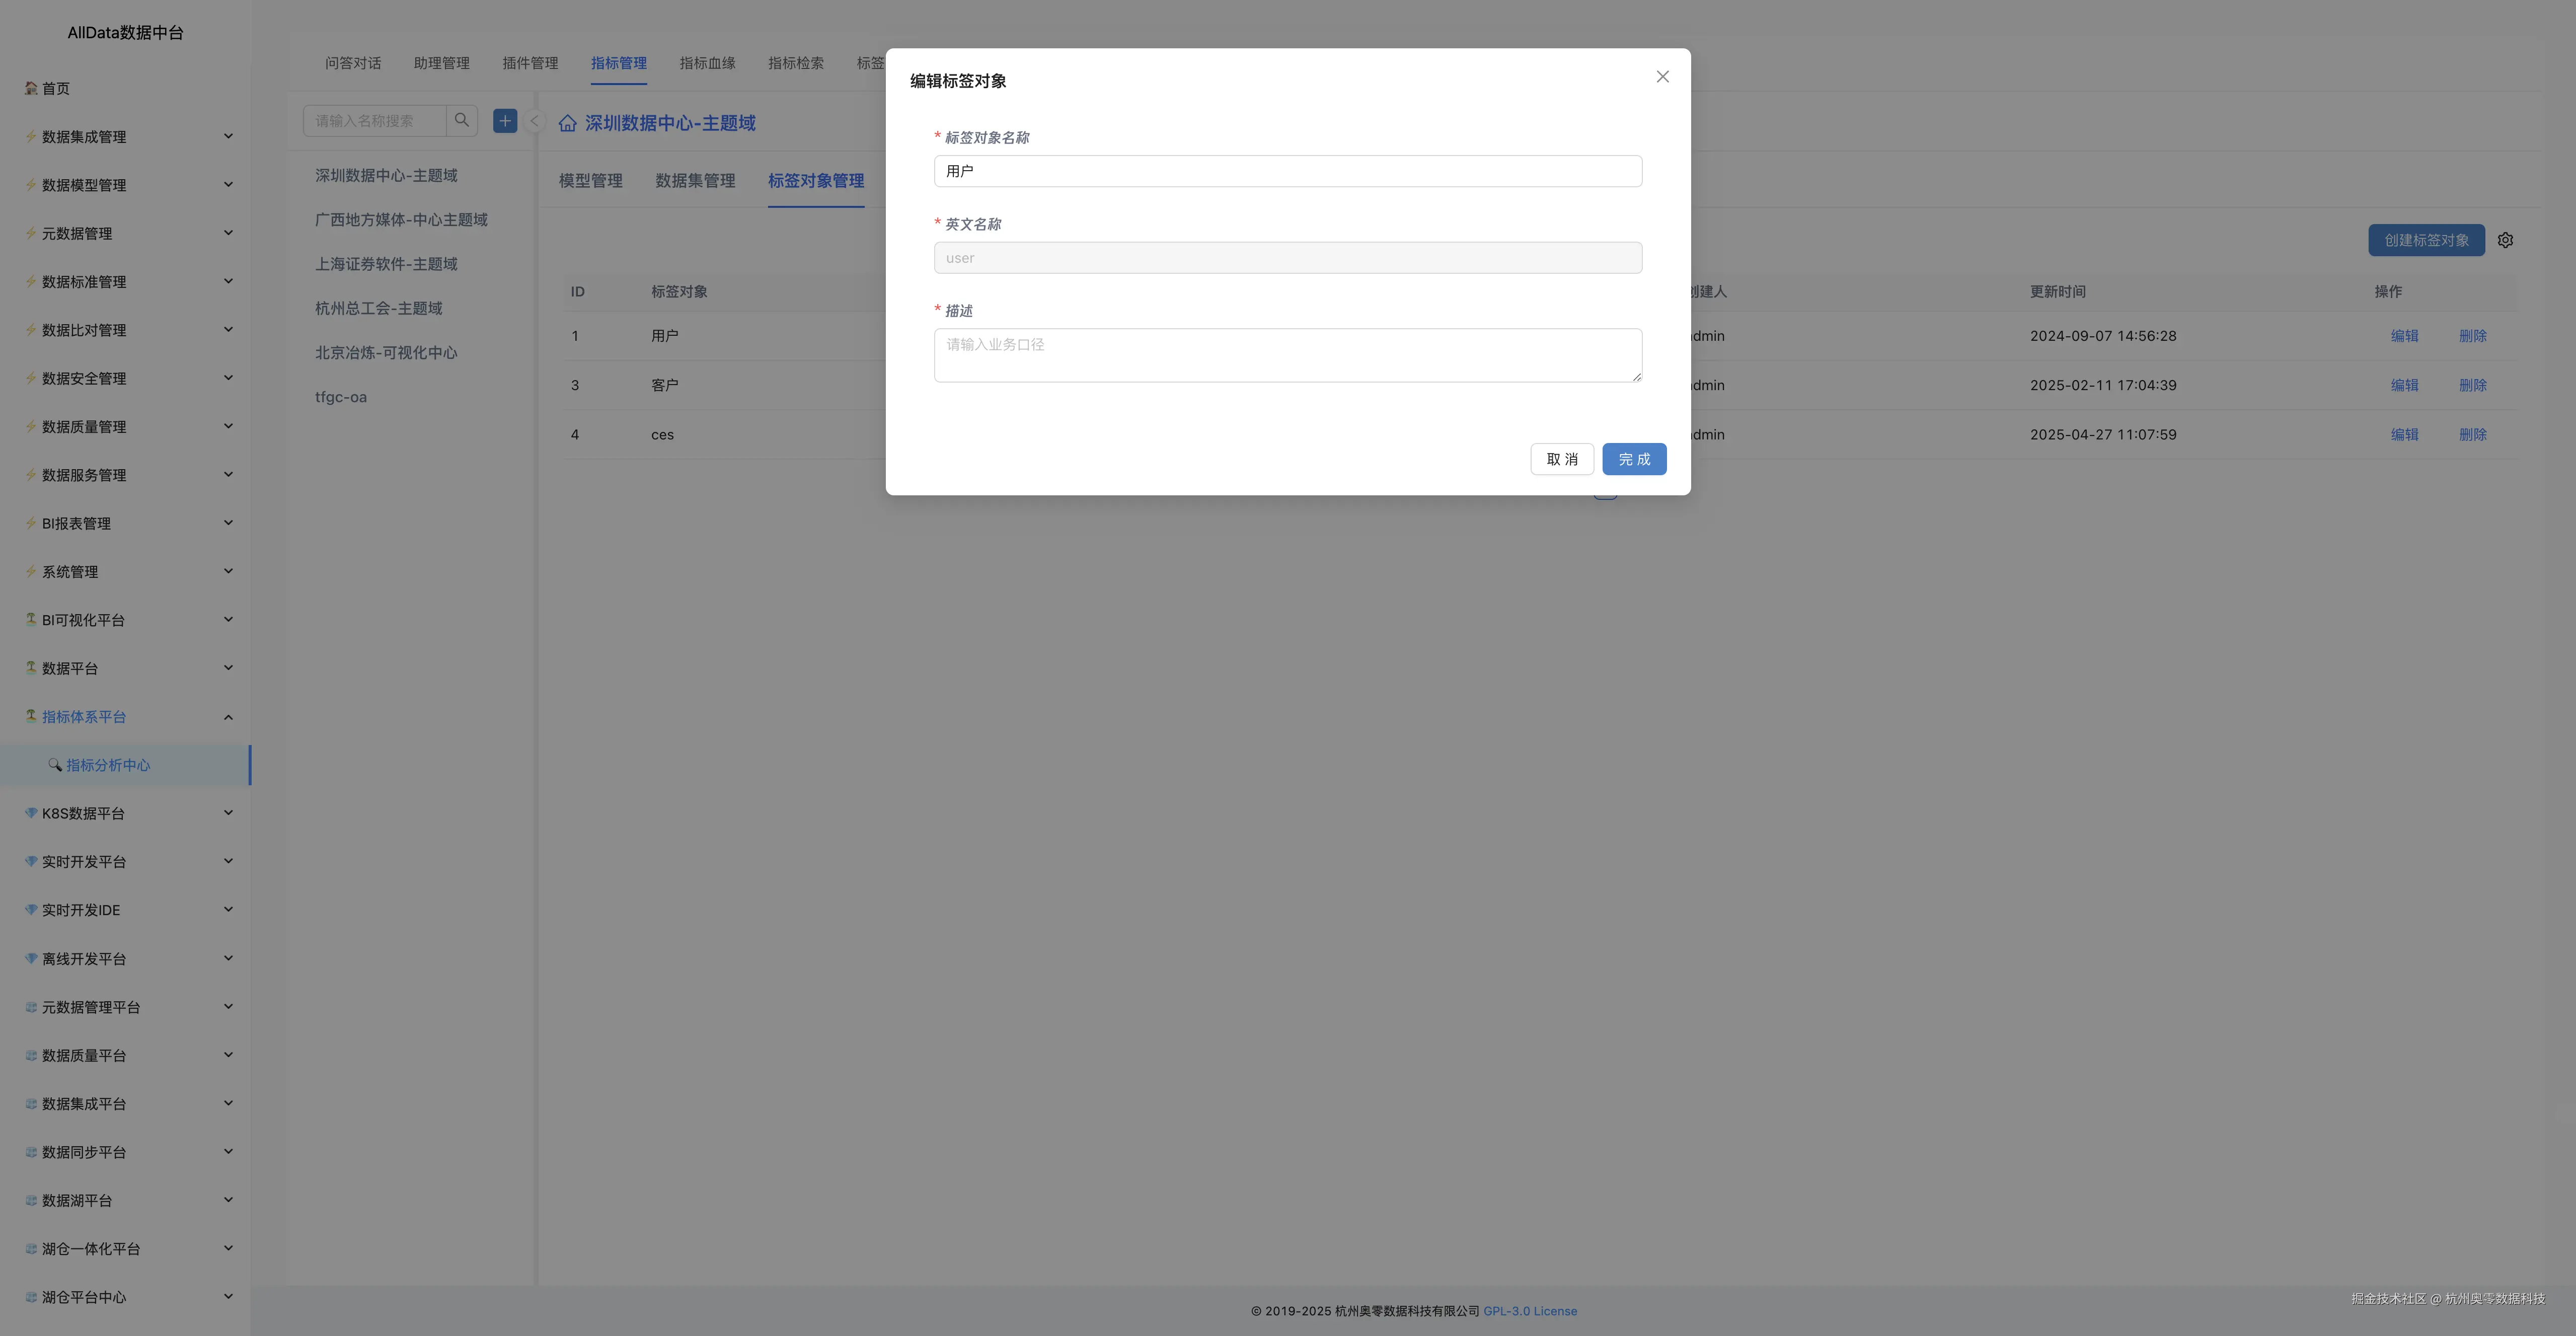Click the home icon beside 深圳数据中心-主题域

tap(567, 123)
